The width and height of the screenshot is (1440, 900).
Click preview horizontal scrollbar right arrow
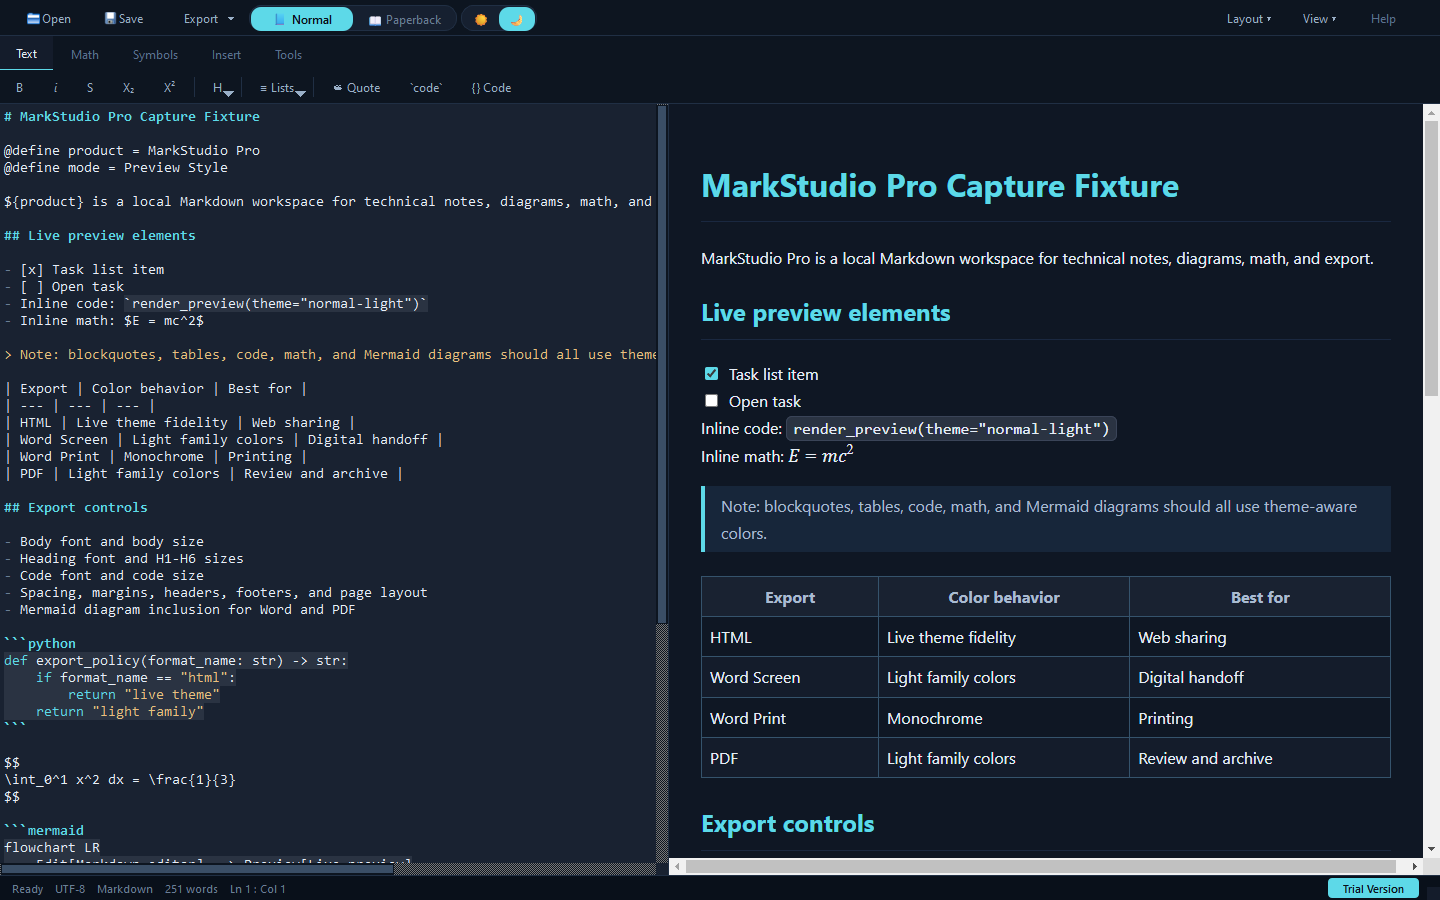[1414, 866]
